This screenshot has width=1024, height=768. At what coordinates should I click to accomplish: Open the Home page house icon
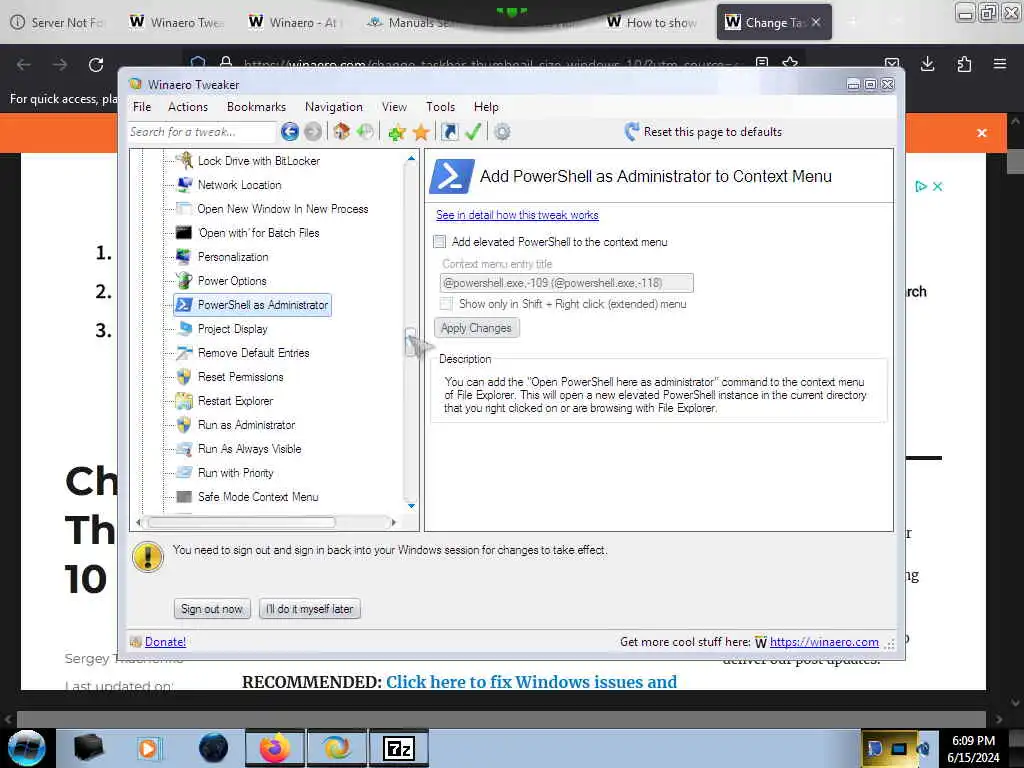coord(342,132)
